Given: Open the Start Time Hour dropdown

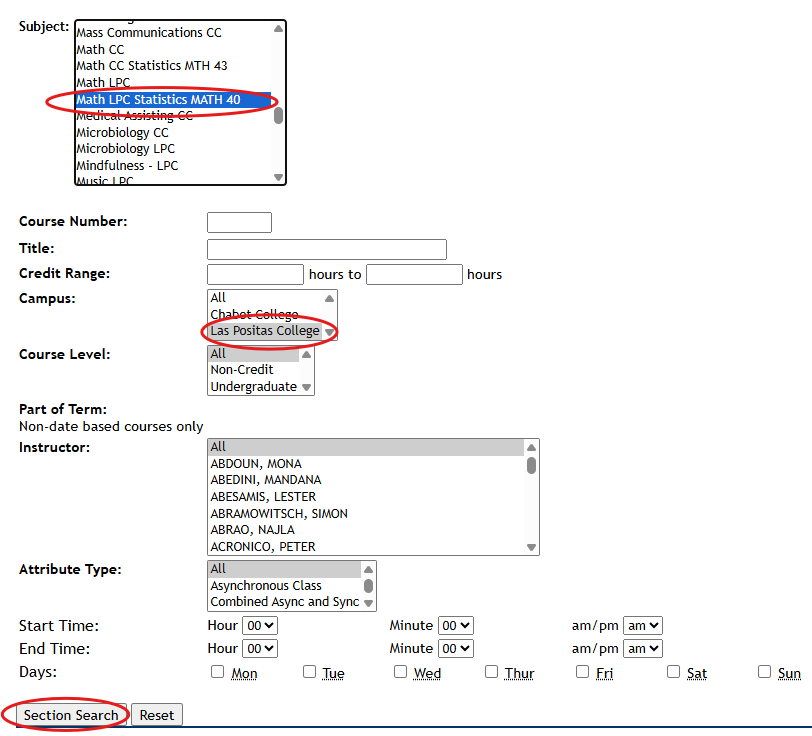Looking at the screenshot, I should [x=260, y=625].
